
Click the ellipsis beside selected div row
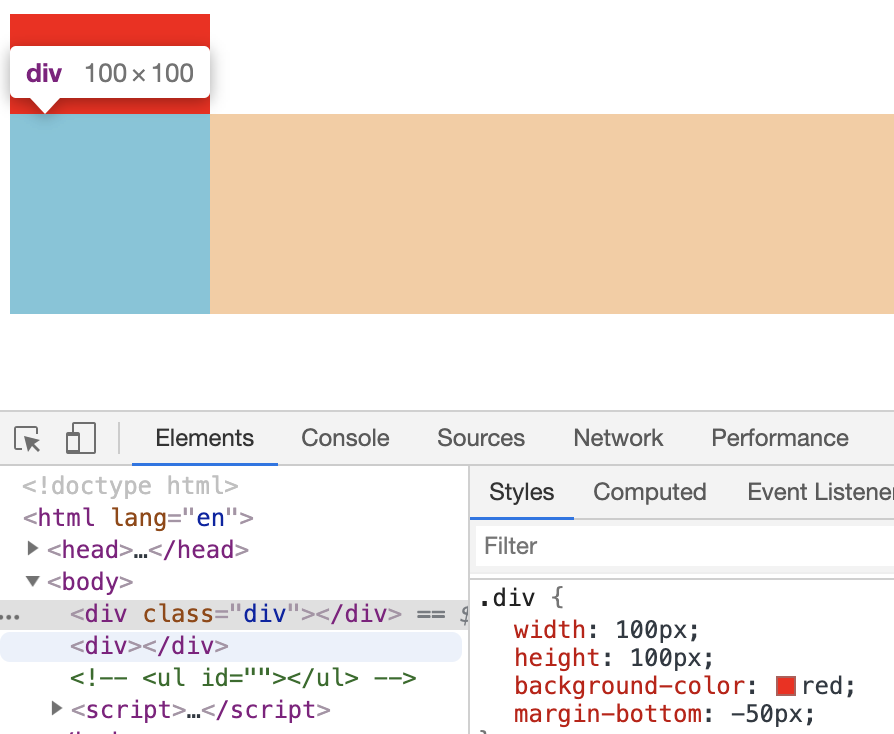pos(10,617)
